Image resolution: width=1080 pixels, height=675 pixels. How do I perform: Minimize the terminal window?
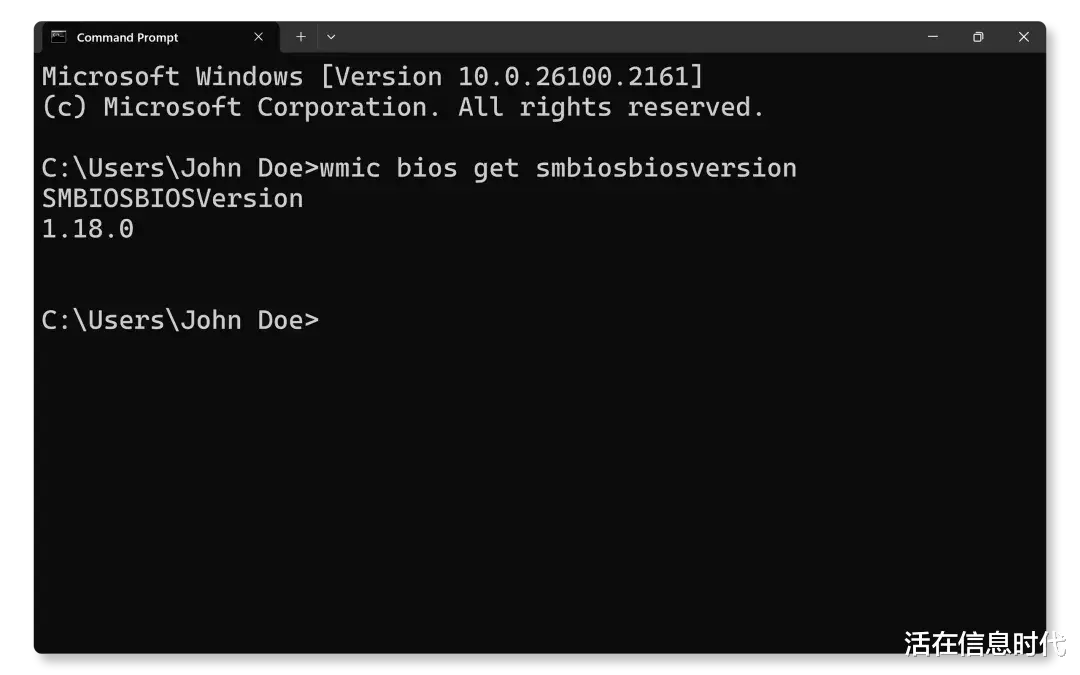(933, 37)
